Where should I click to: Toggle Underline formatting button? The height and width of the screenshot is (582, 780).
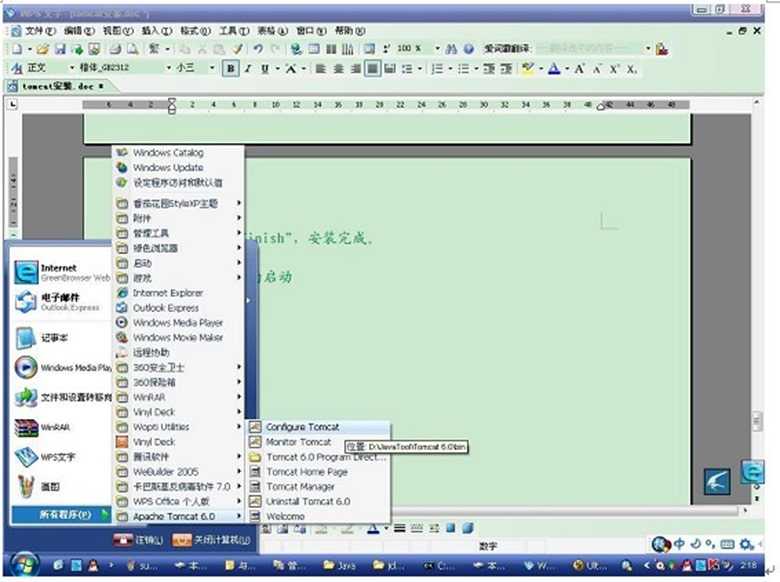pyautogui.click(x=265, y=69)
